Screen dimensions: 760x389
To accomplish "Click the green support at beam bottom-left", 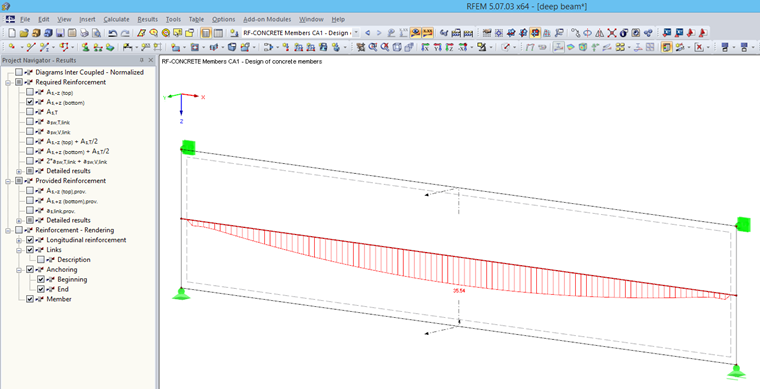I will coord(182,294).
